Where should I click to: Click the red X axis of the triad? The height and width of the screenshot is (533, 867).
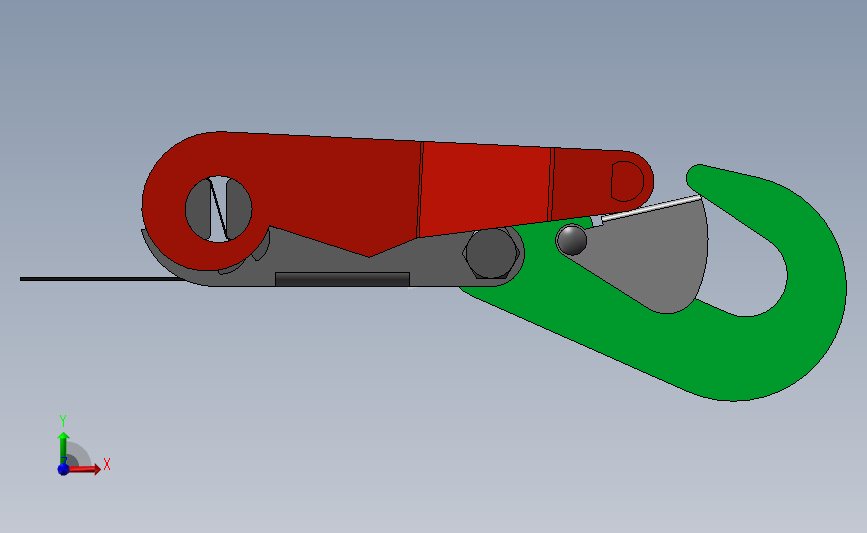tap(85, 469)
